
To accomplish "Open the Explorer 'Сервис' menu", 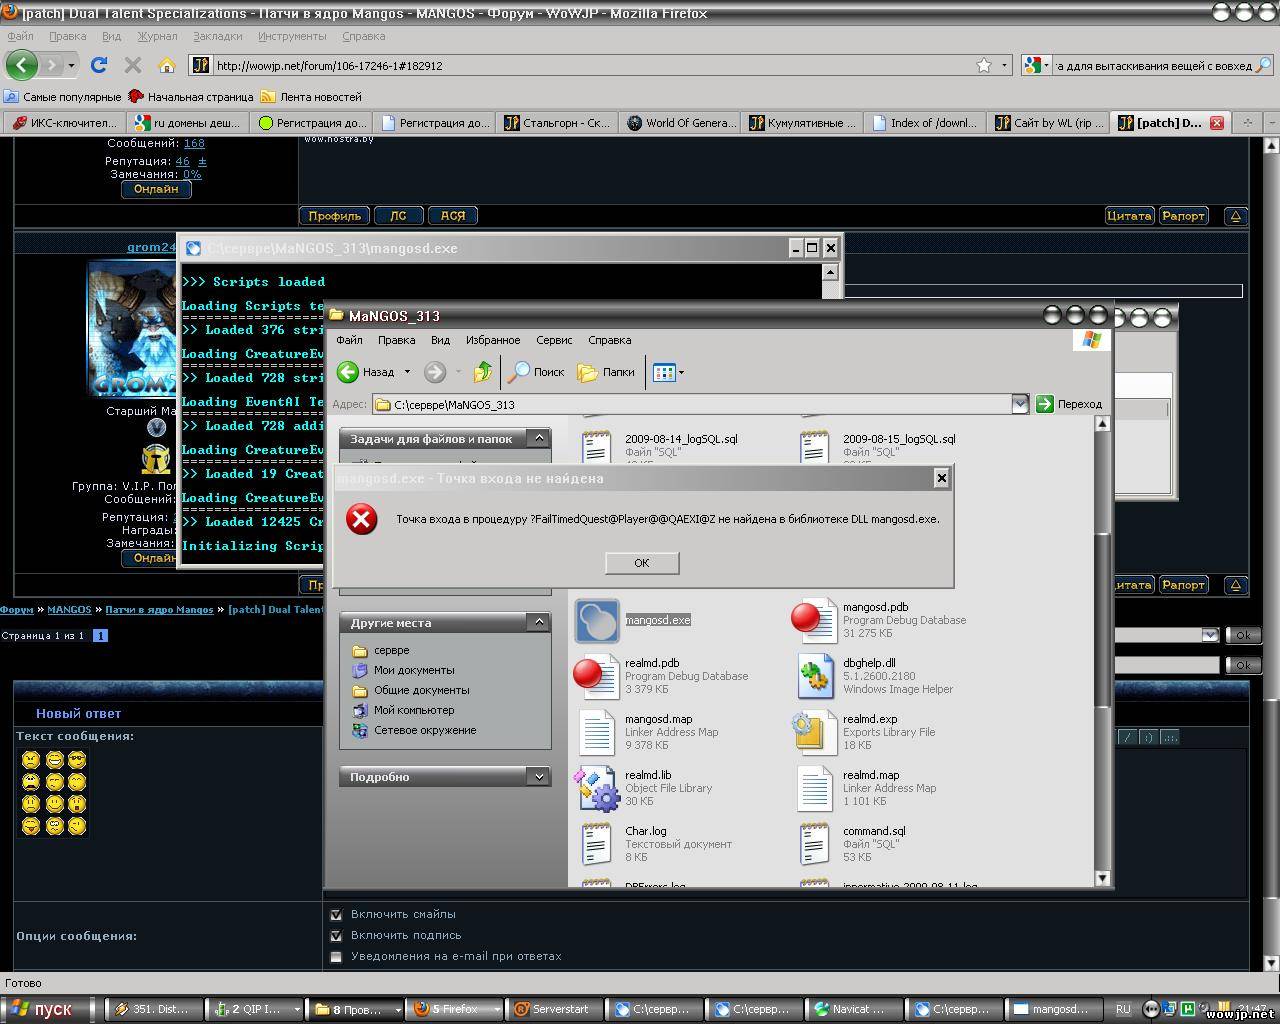I will pos(554,340).
